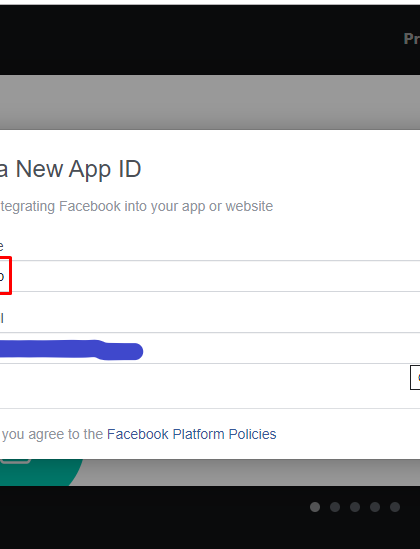
Task: Jump to the third carousel dot
Action: click(x=355, y=507)
